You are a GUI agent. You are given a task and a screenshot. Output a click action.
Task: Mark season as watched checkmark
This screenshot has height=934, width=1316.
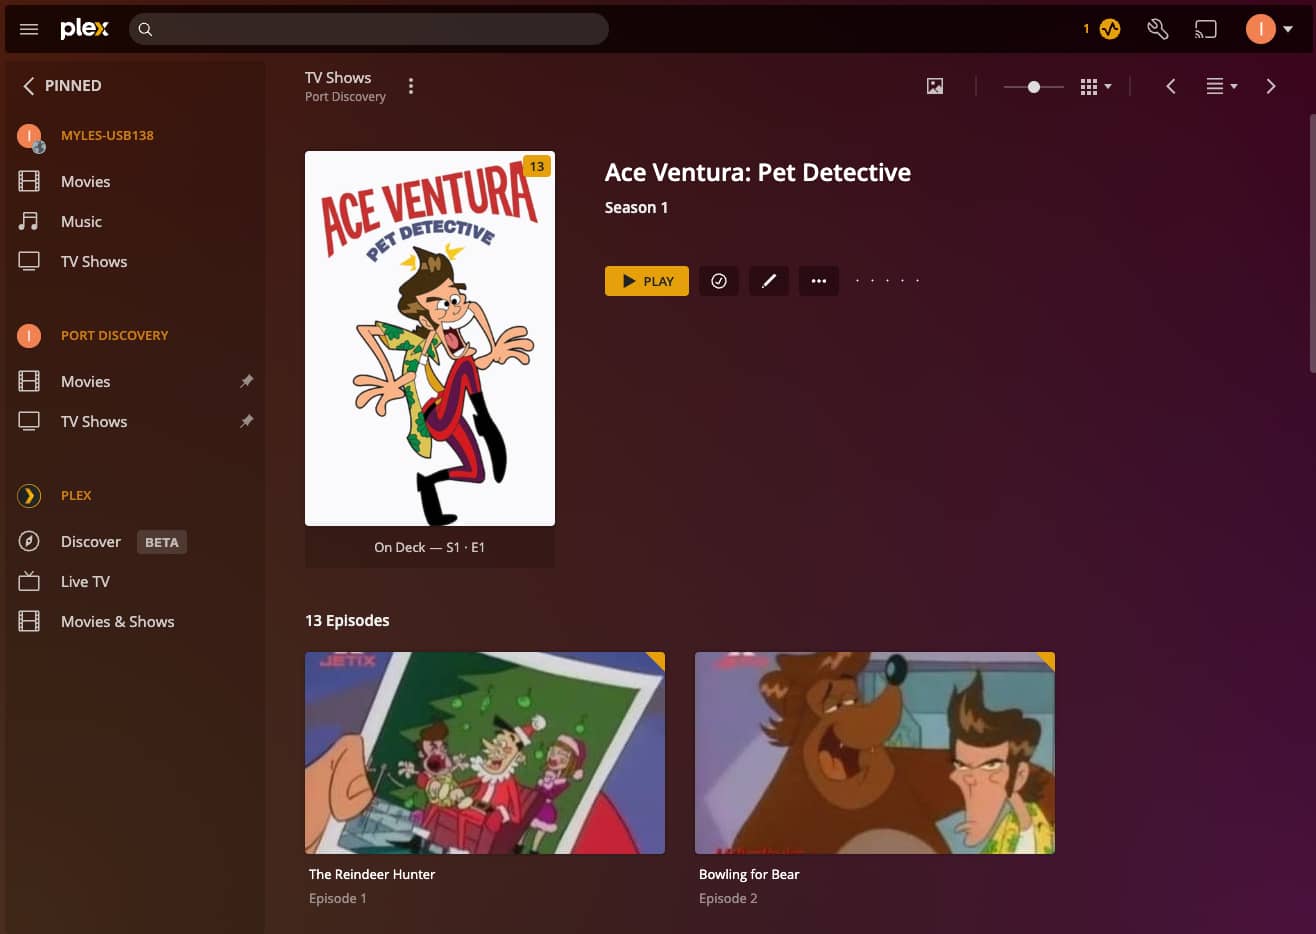718,281
